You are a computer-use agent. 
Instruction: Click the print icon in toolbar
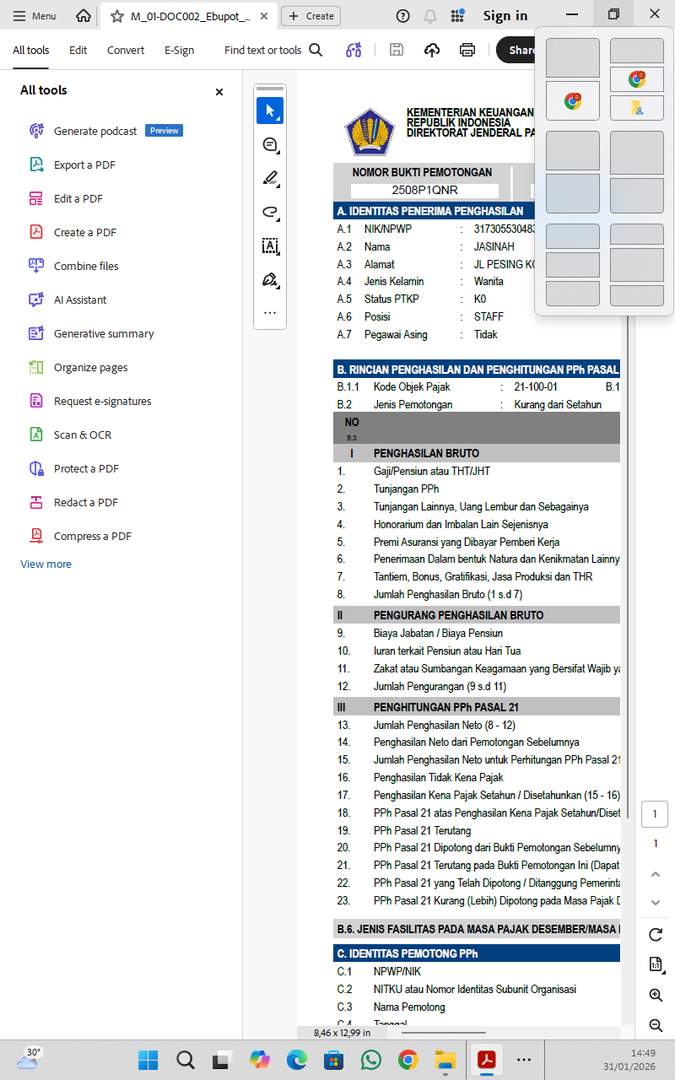click(x=467, y=50)
